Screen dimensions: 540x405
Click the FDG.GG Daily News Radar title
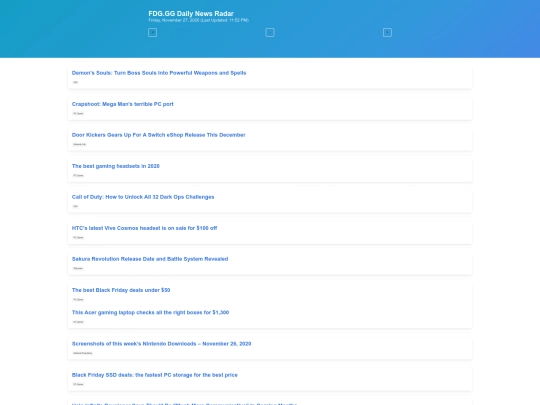[x=191, y=13]
